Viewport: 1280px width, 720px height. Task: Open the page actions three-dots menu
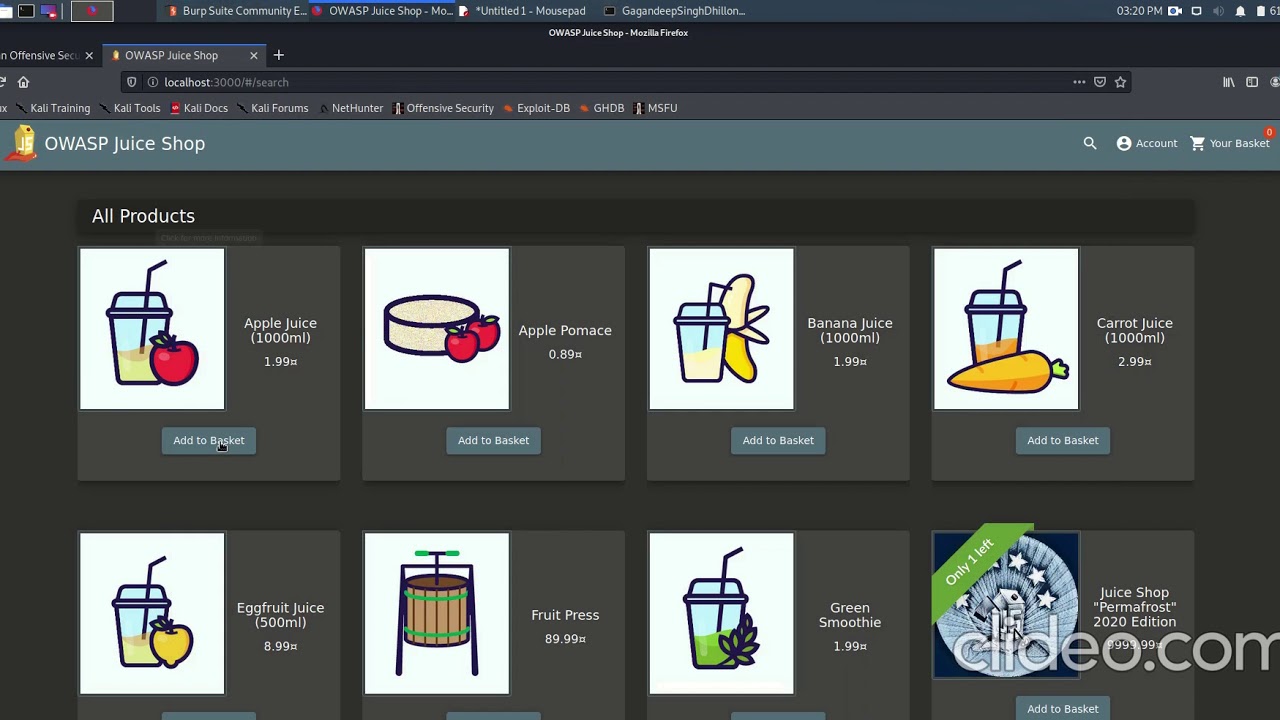pos(1079,82)
